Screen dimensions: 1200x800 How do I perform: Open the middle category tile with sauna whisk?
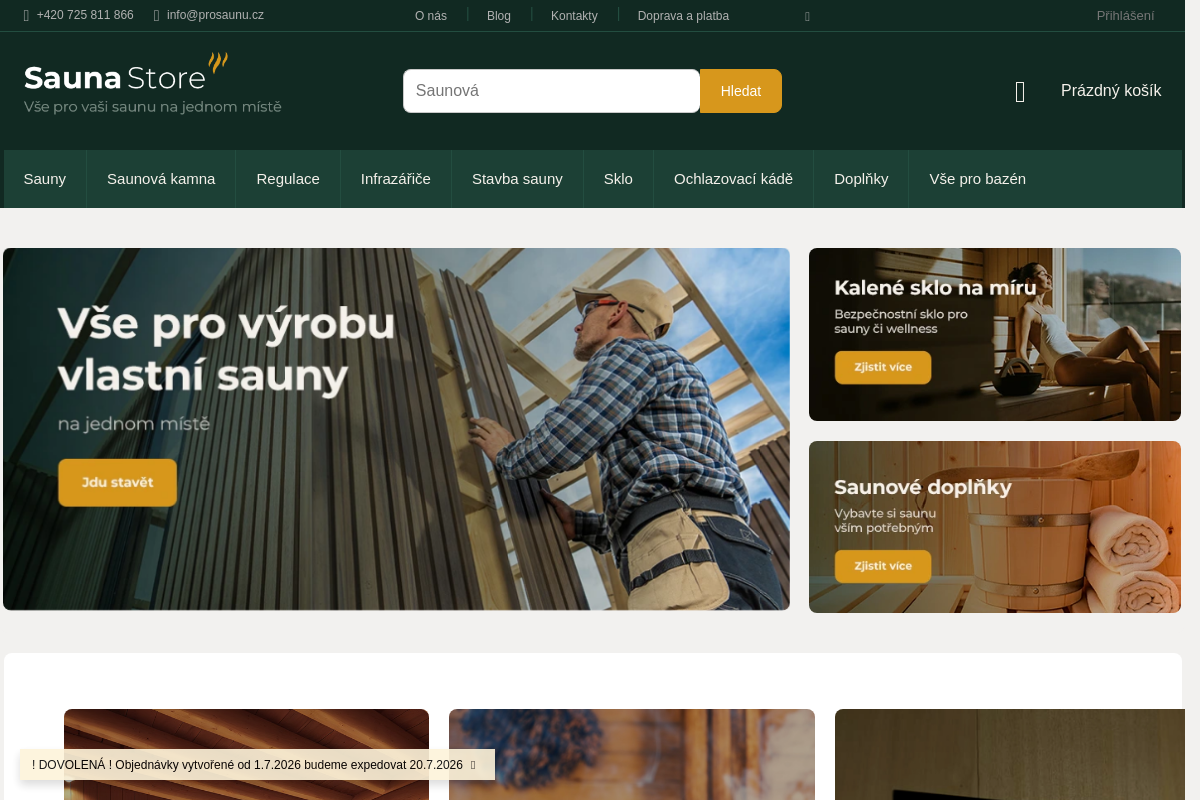pyautogui.click(x=632, y=755)
